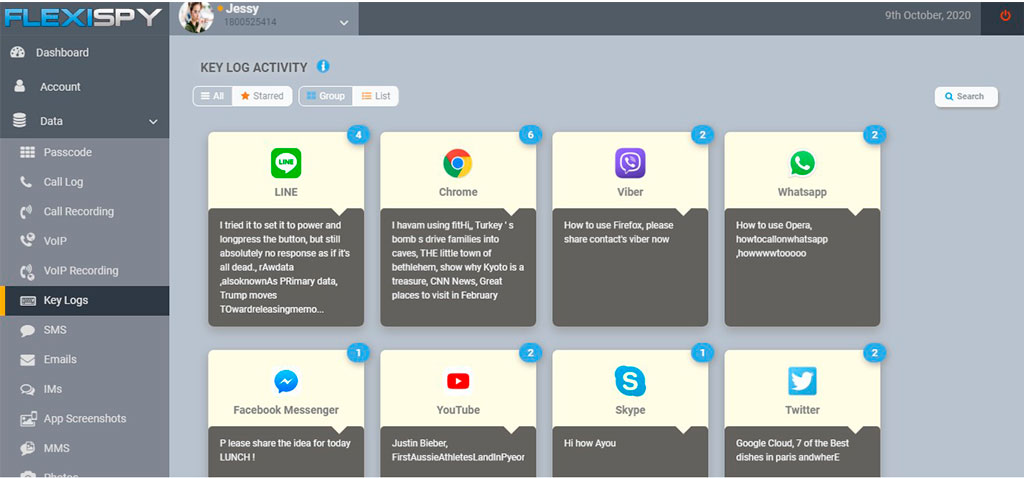1024x478 pixels.
Task: Click the LINE app icon
Action: click(286, 163)
